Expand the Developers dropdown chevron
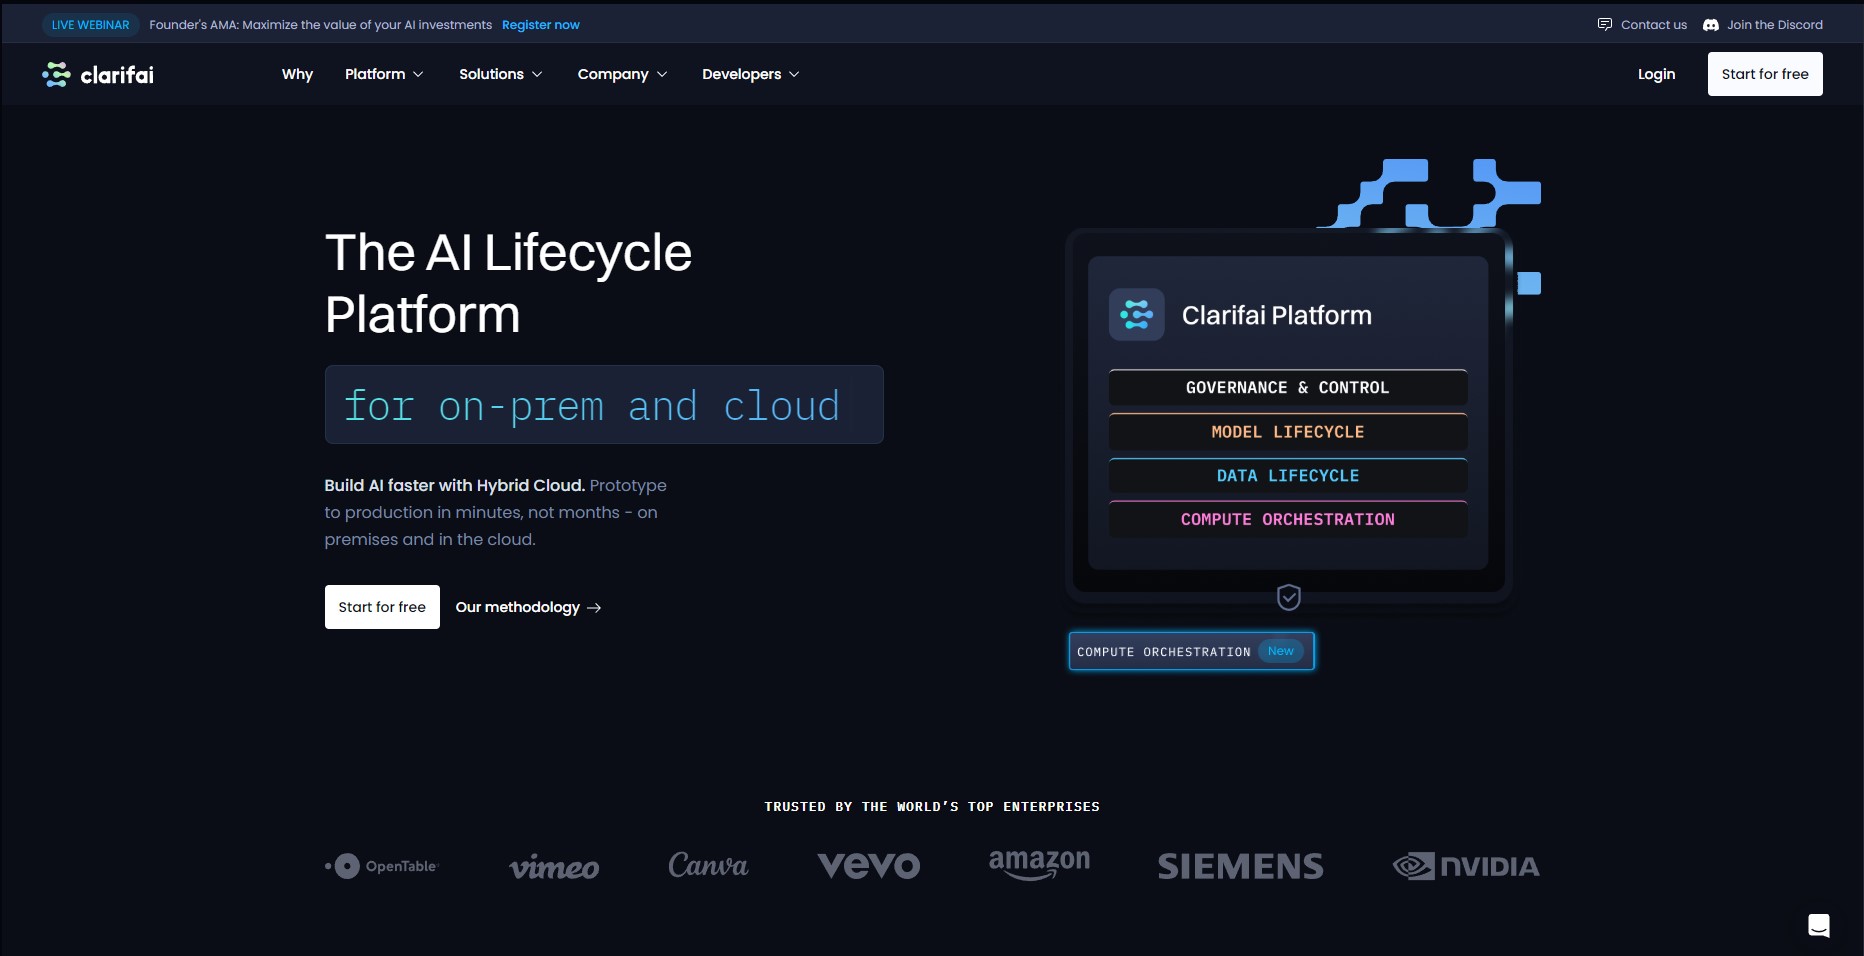Screen dimensions: 1864x956 click(794, 75)
